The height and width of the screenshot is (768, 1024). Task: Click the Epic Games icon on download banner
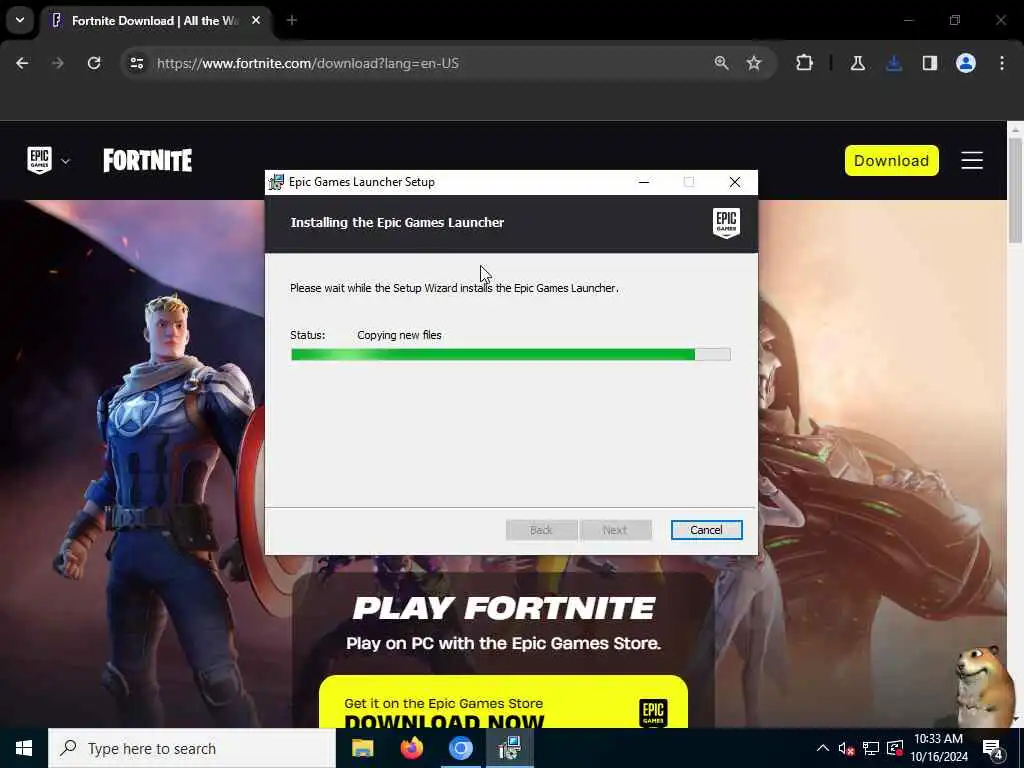[653, 712]
